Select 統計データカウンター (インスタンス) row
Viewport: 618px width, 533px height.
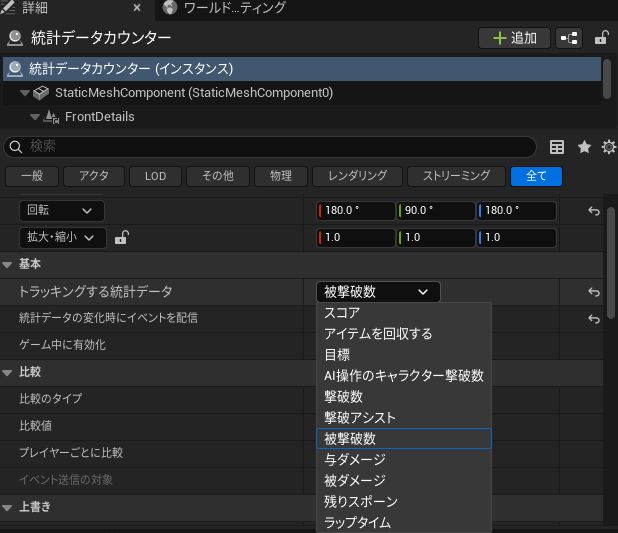pos(302,69)
